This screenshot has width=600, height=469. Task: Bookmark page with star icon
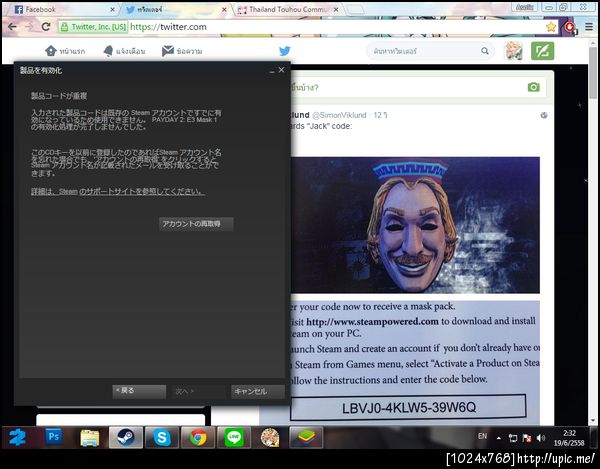tap(551, 27)
